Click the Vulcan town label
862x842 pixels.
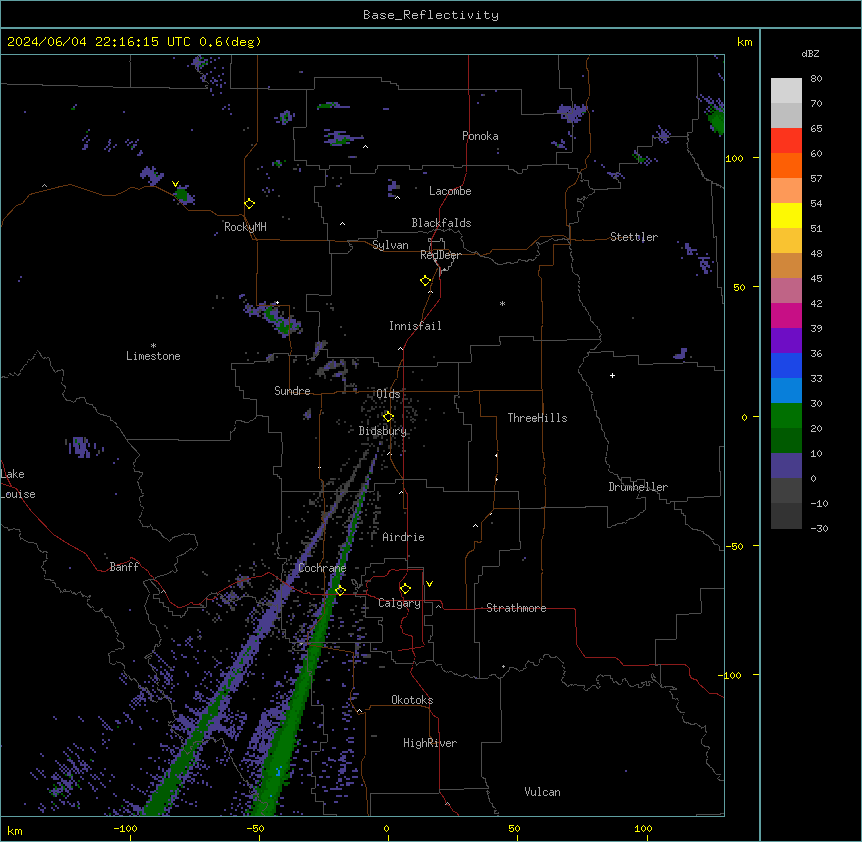(x=542, y=792)
